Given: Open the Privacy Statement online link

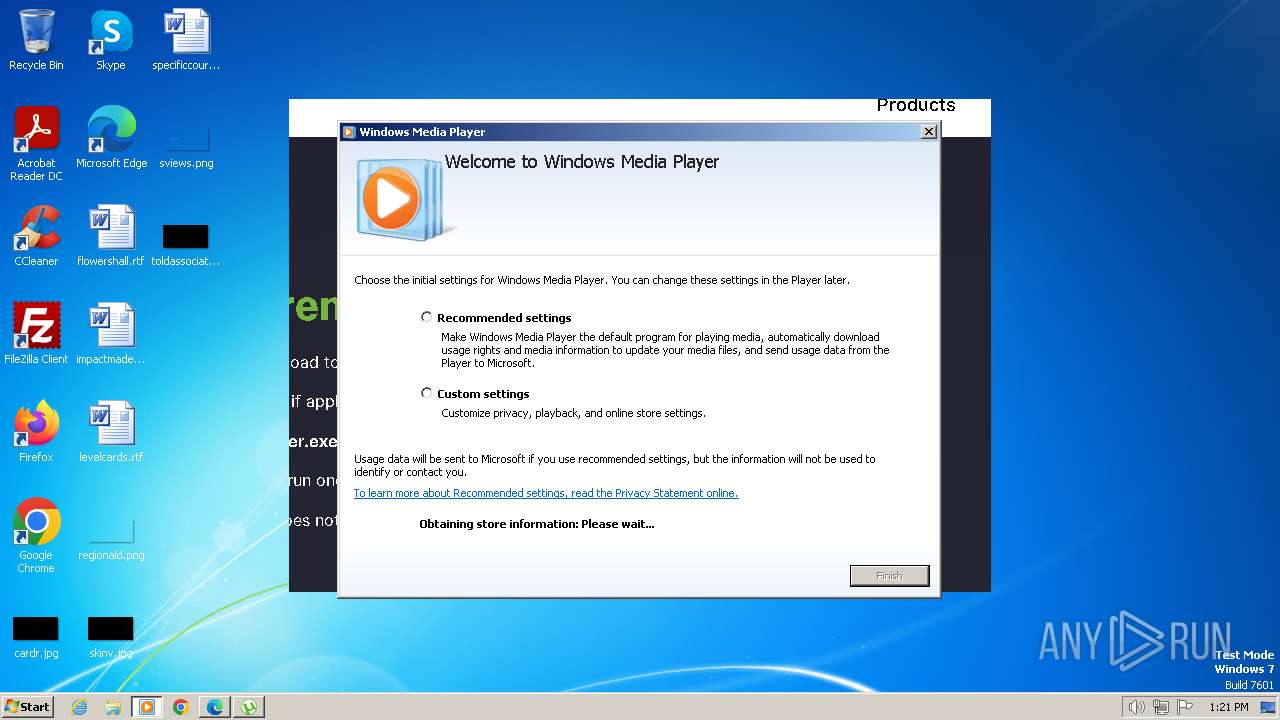Looking at the screenshot, I should [546, 493].
